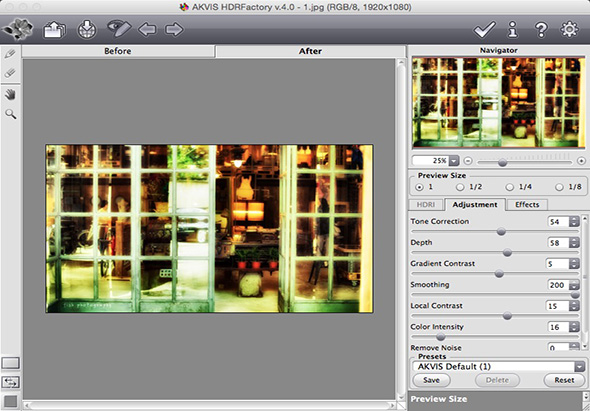Click the Tone Correction slider handle
Image resolution: width=590 pixels, height=411 pixels.
tap(501, 231)
